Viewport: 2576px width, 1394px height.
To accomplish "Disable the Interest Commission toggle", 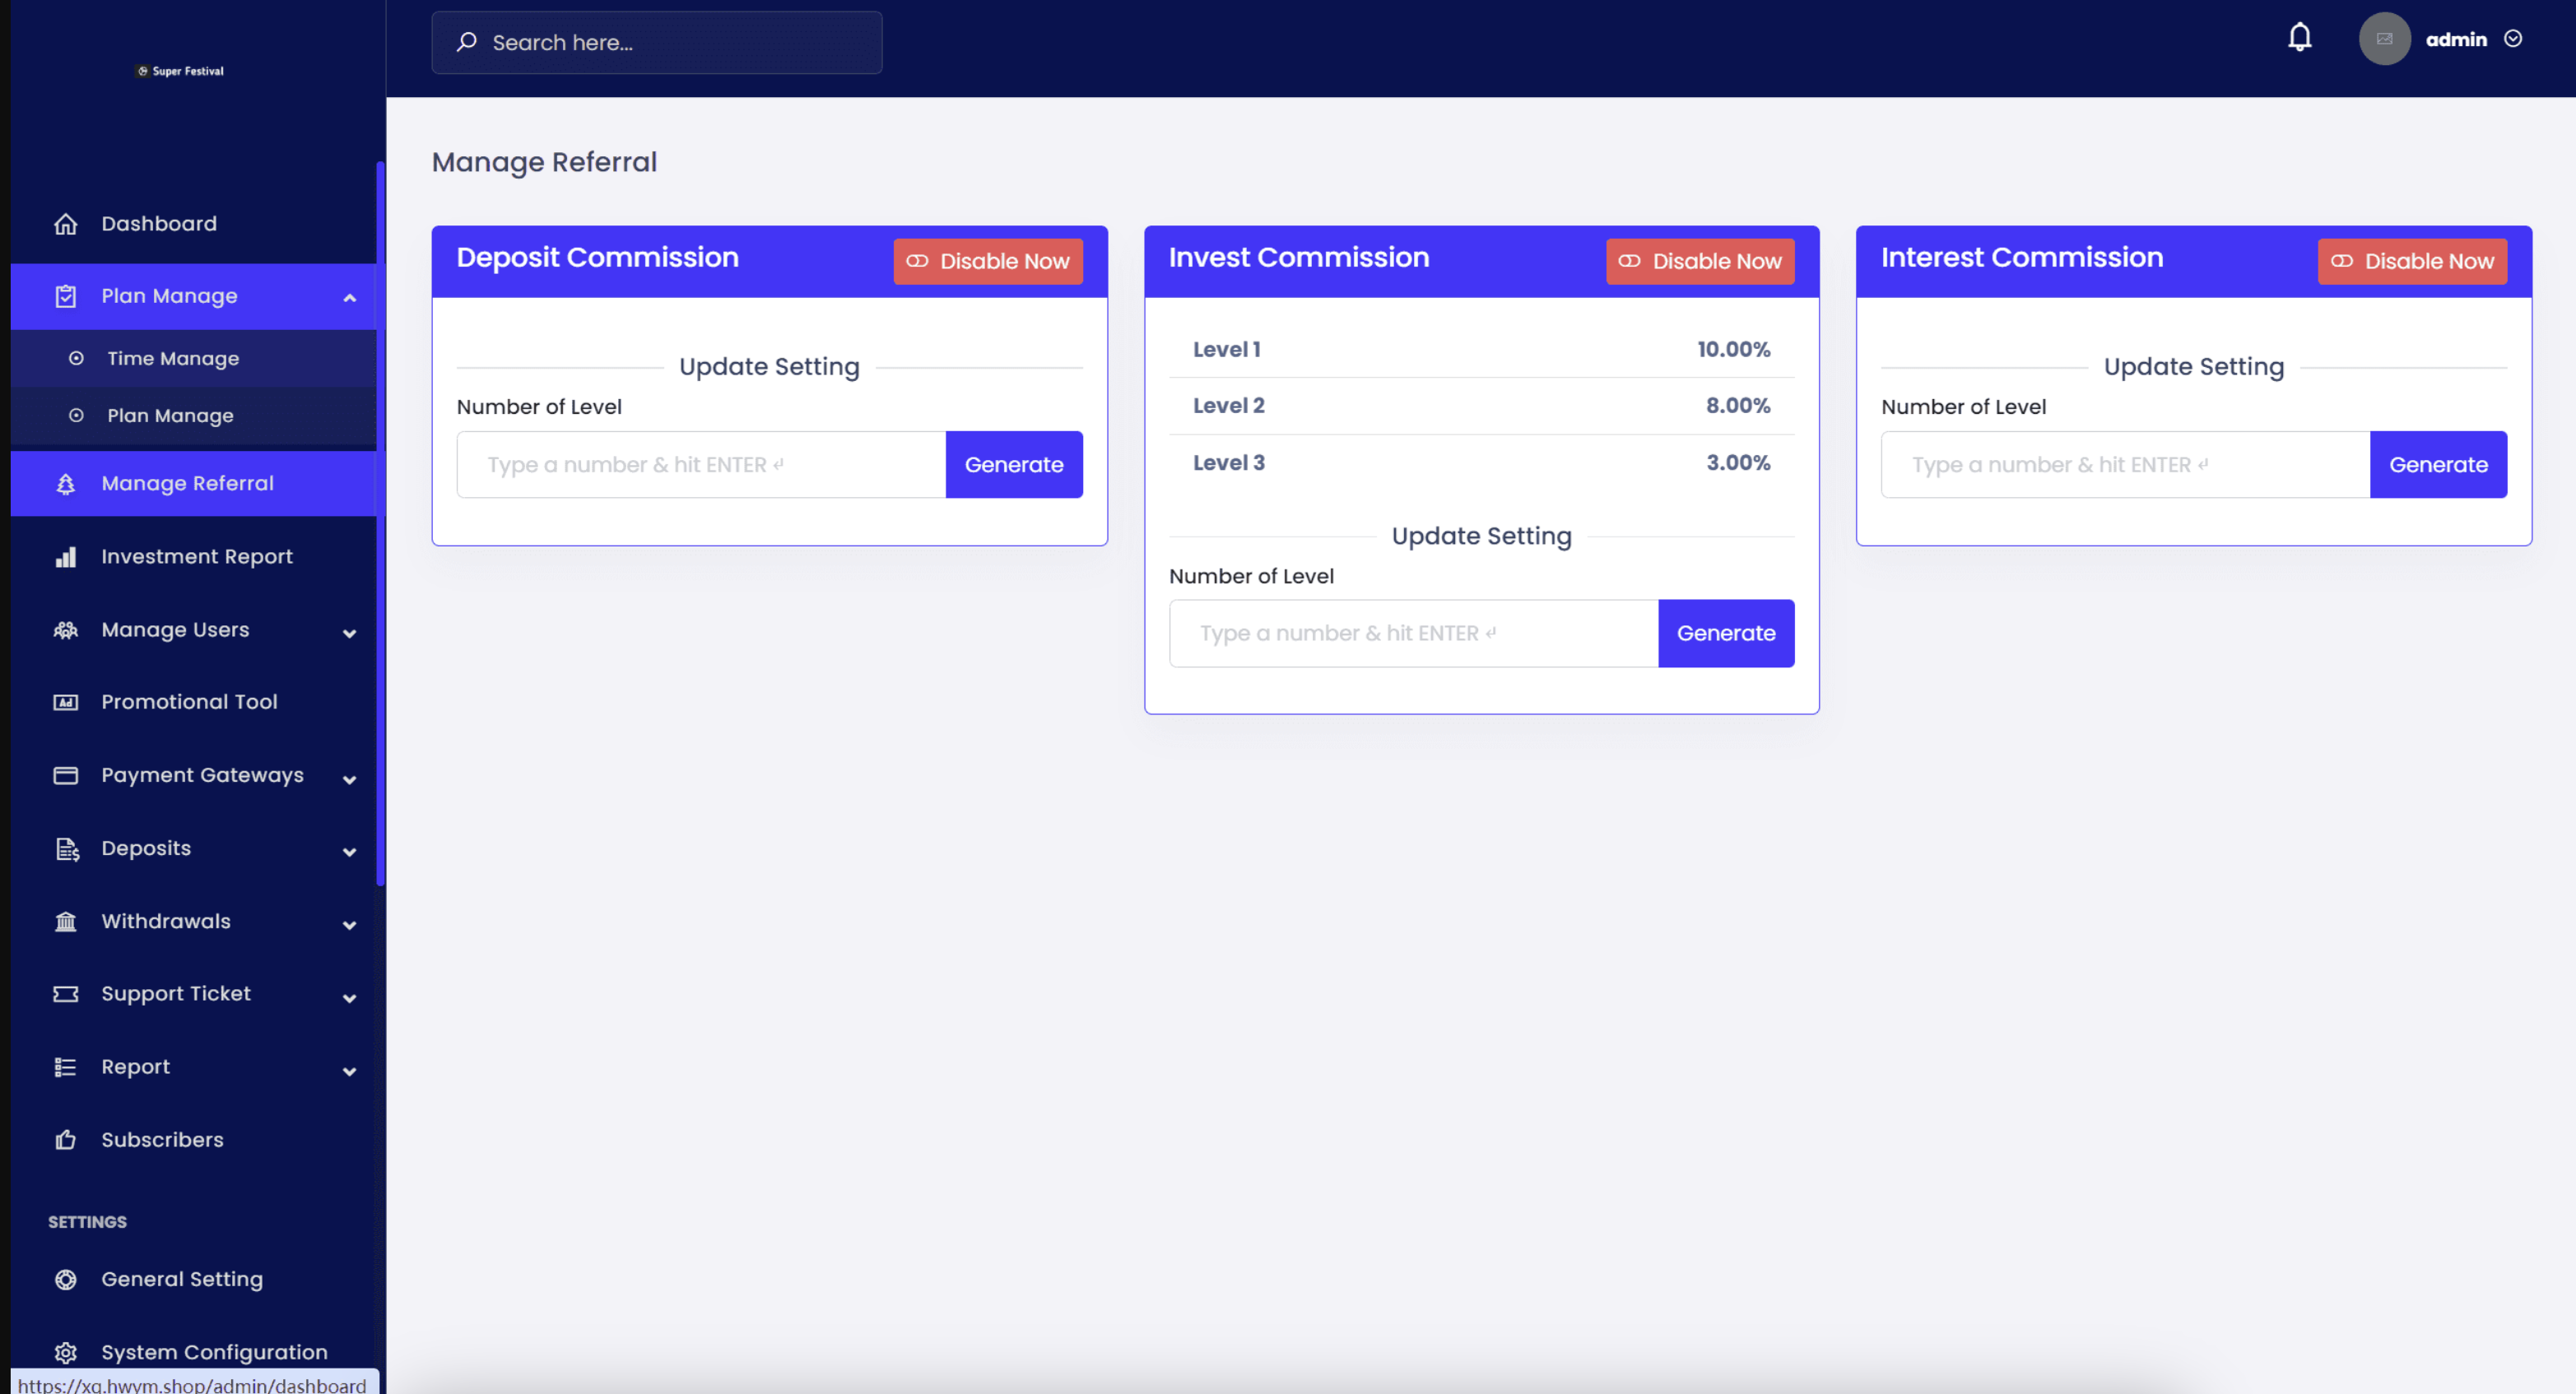I will 2411,261.
